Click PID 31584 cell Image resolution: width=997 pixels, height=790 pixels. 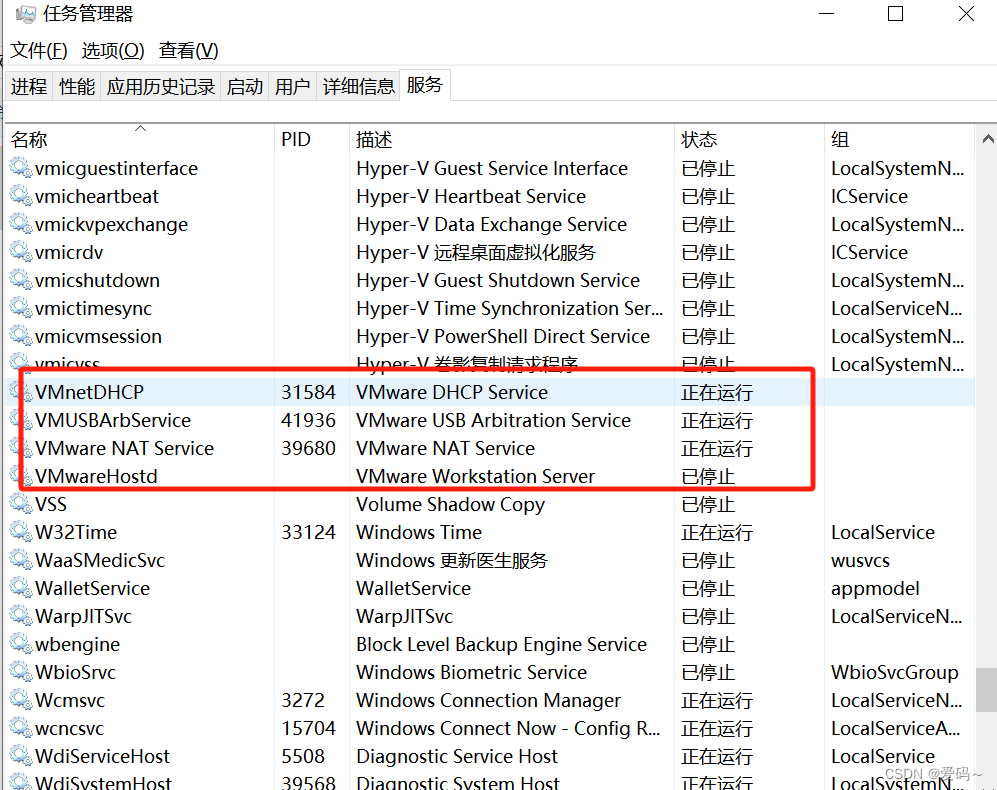308,392
